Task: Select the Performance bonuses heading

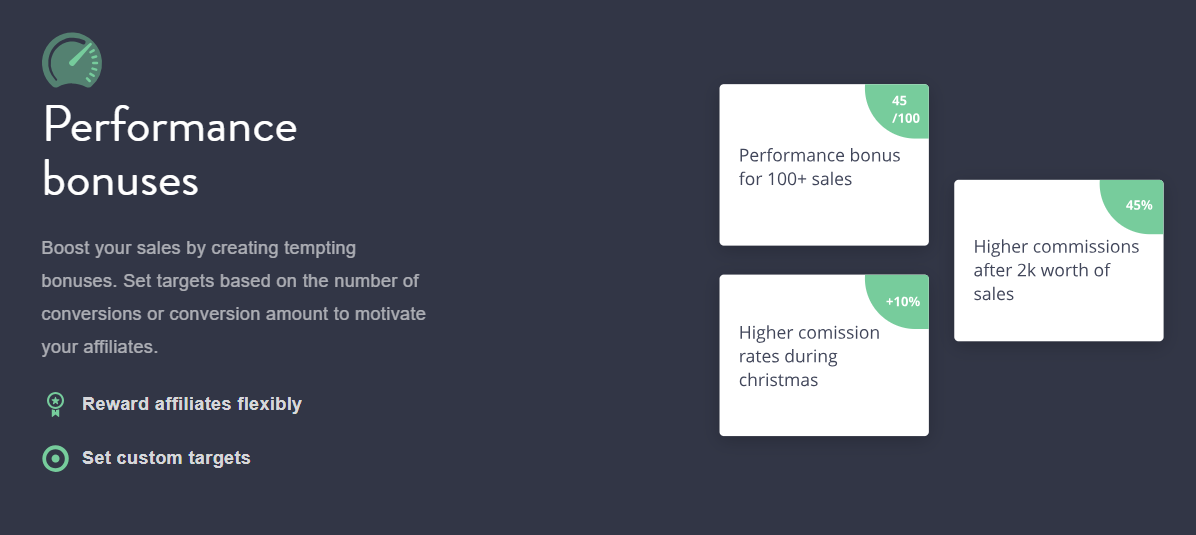Action: click(x=169, y=152)
